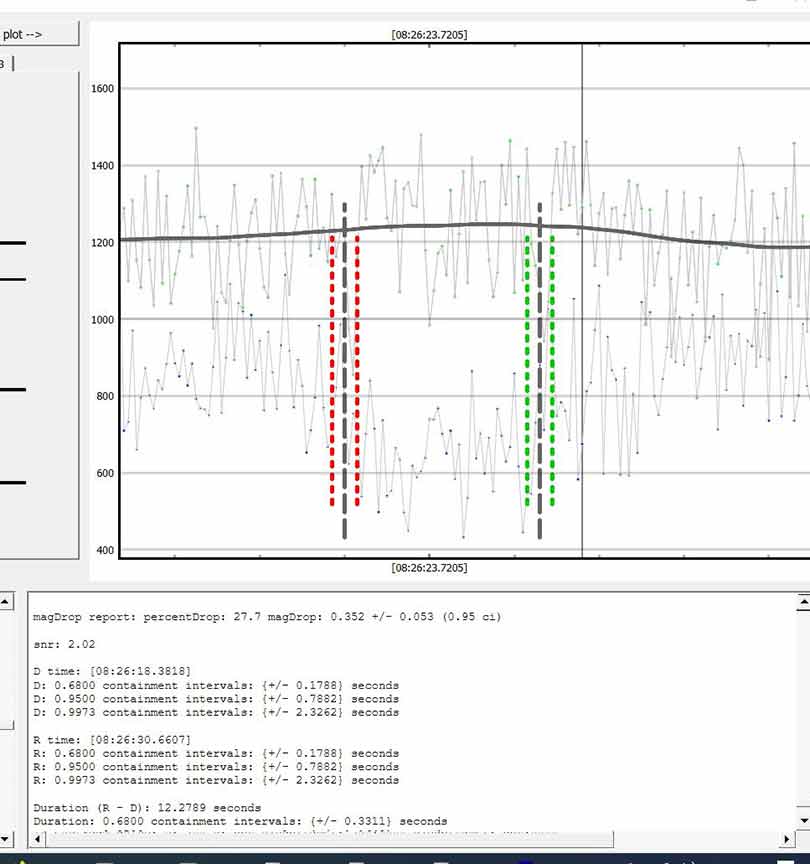Click the report's horizontal scrollbar thumb

point(330,839)
